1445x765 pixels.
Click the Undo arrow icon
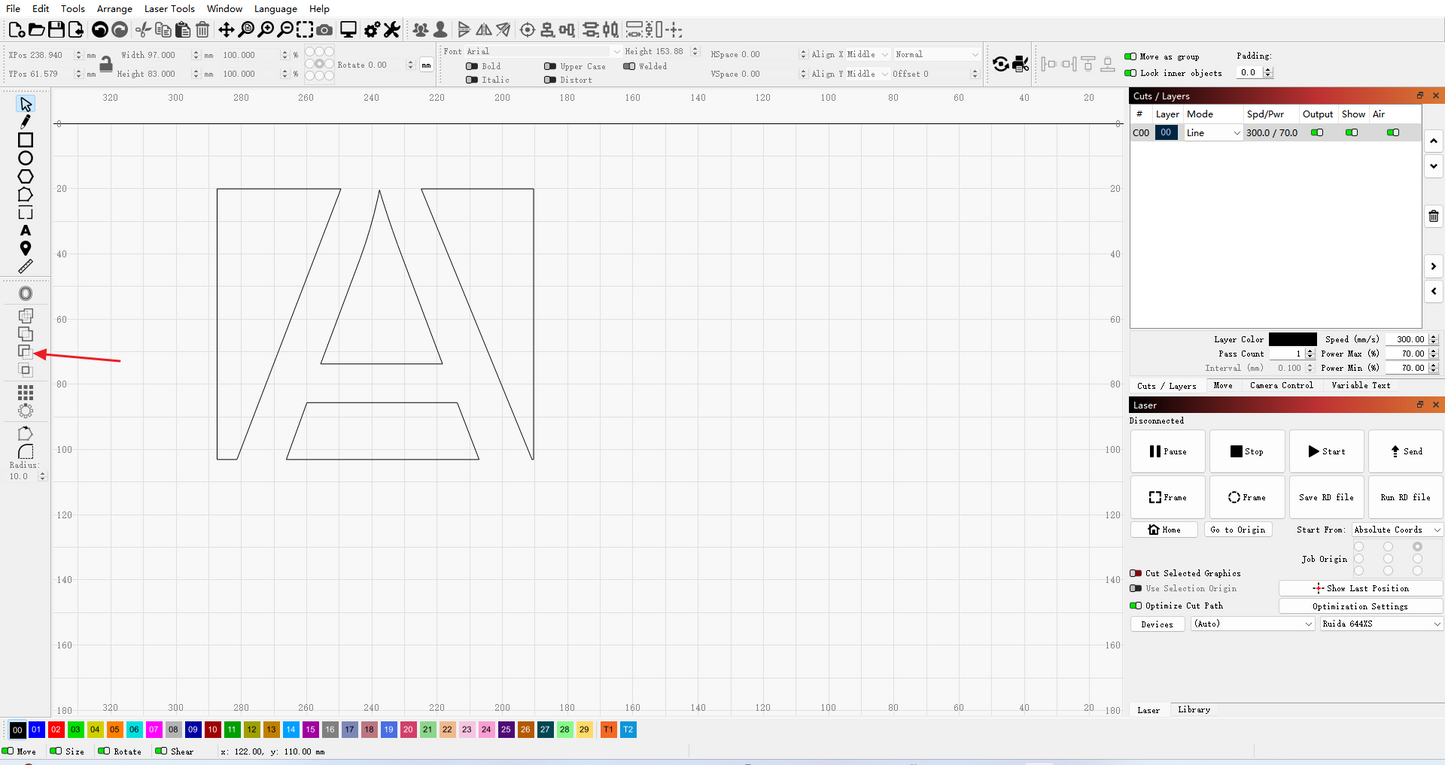point(99,30)
